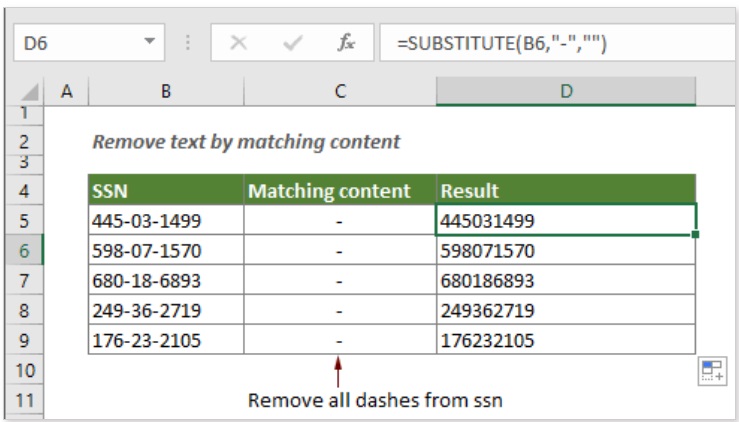
Task: Click the Enter checkmark formula icon
Action: click(x=293, y=43)
